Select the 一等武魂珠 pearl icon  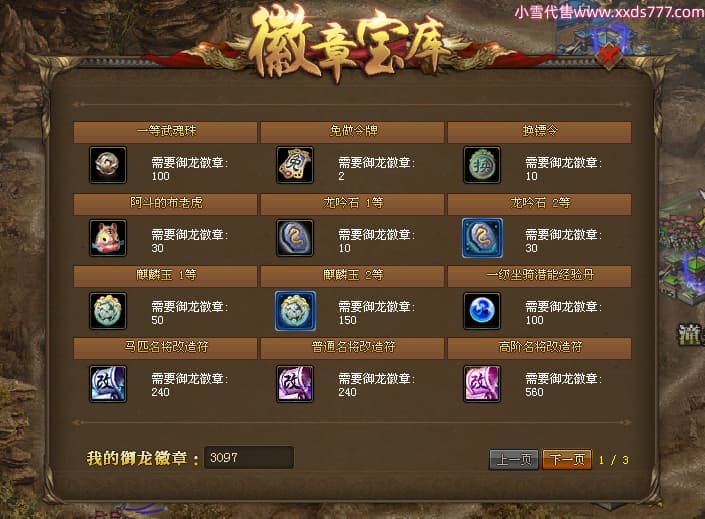pos(108,165)
